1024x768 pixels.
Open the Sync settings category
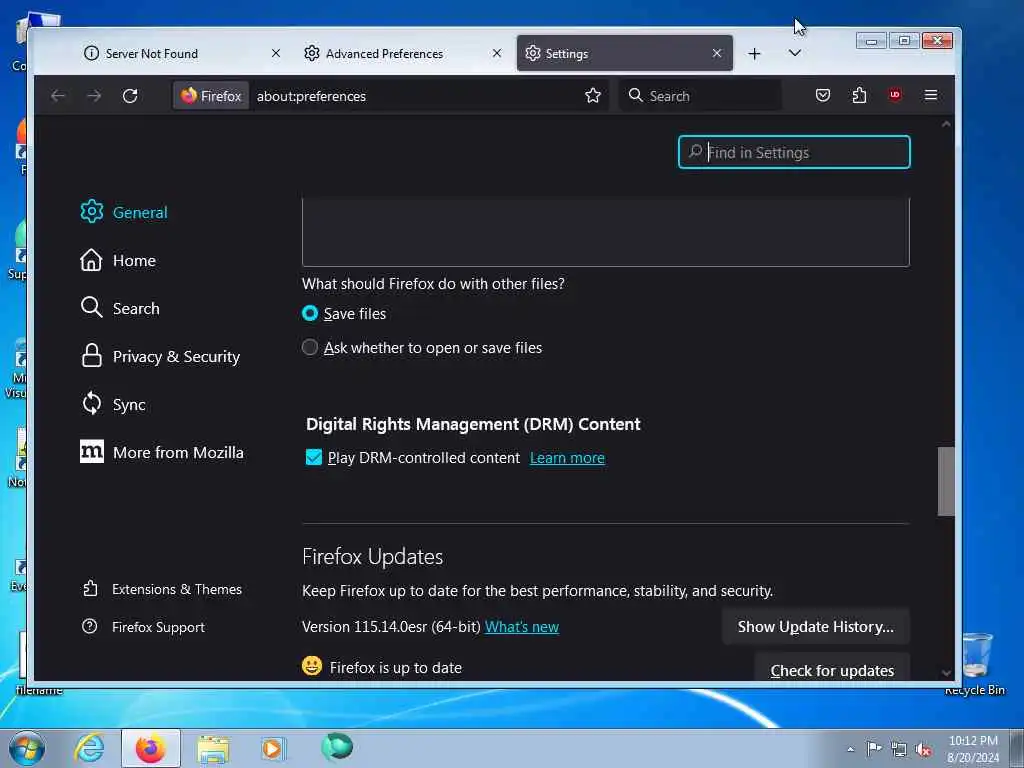(x=113, y=404)
